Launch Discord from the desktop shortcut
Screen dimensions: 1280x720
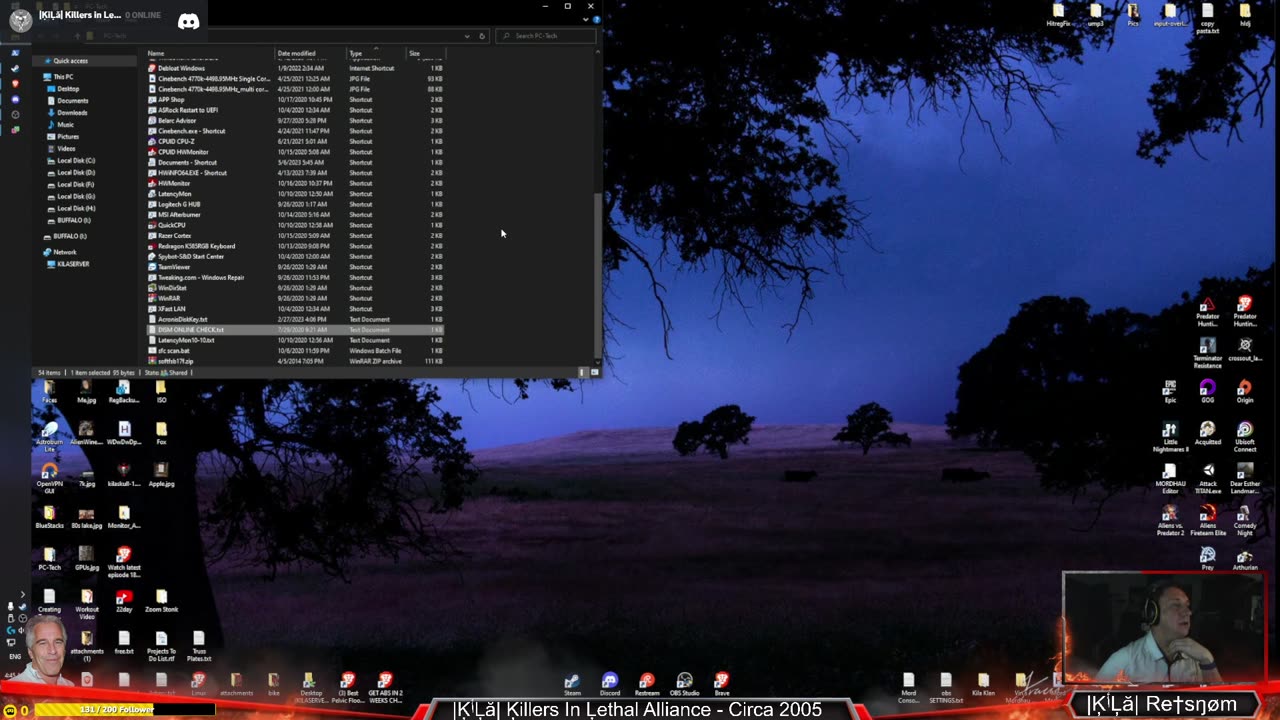click(x=610, y=684)
